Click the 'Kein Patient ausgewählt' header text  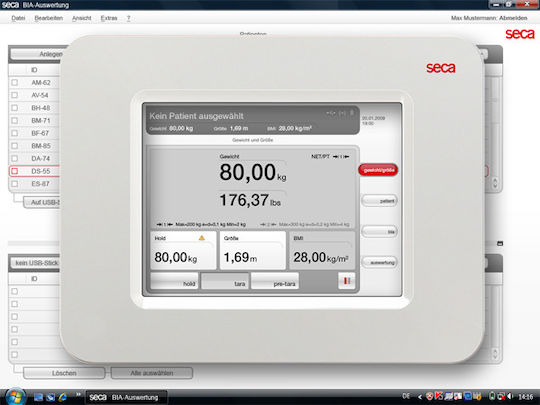click(x=196, y=116)
